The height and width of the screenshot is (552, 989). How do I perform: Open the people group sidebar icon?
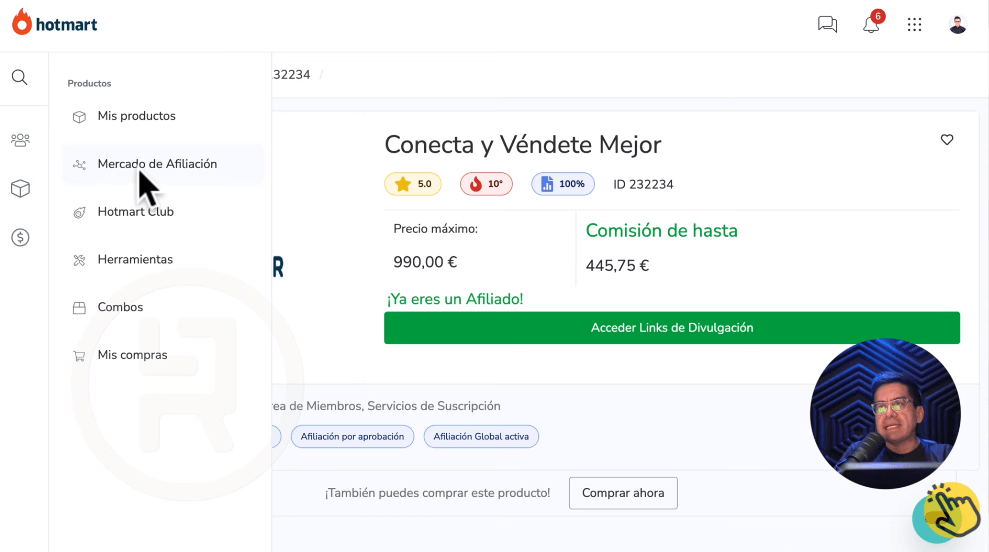click(x=20, y=140)
